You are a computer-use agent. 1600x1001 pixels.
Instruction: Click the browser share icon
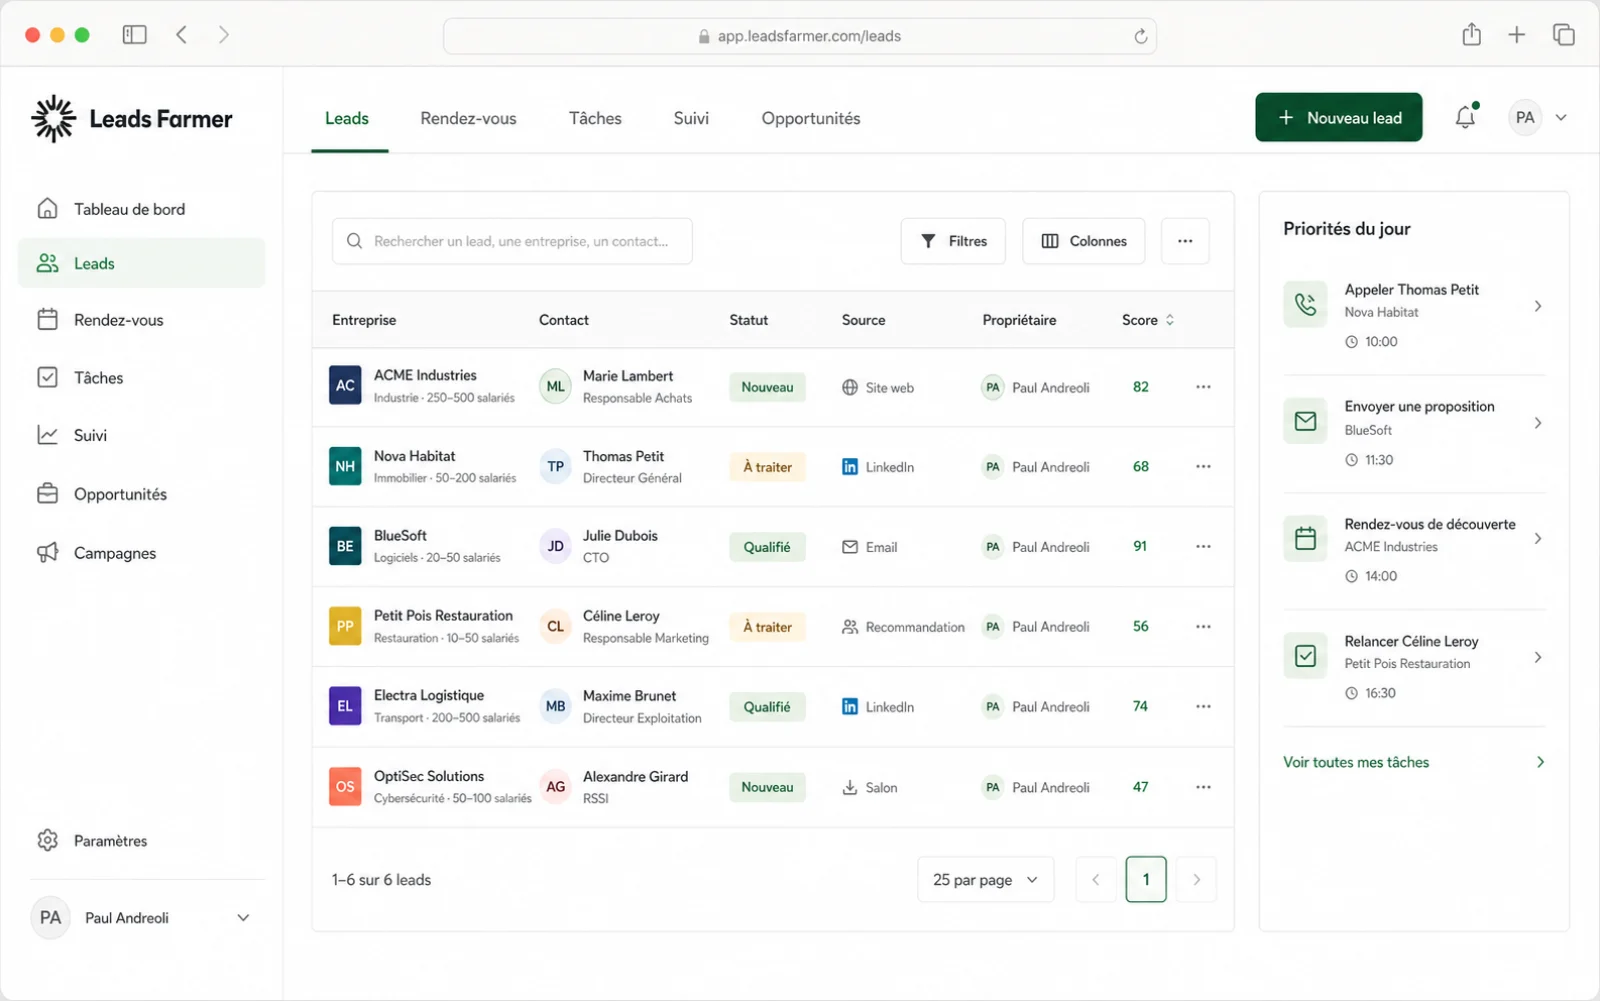pyautogui.click(x=1471, y=35)
